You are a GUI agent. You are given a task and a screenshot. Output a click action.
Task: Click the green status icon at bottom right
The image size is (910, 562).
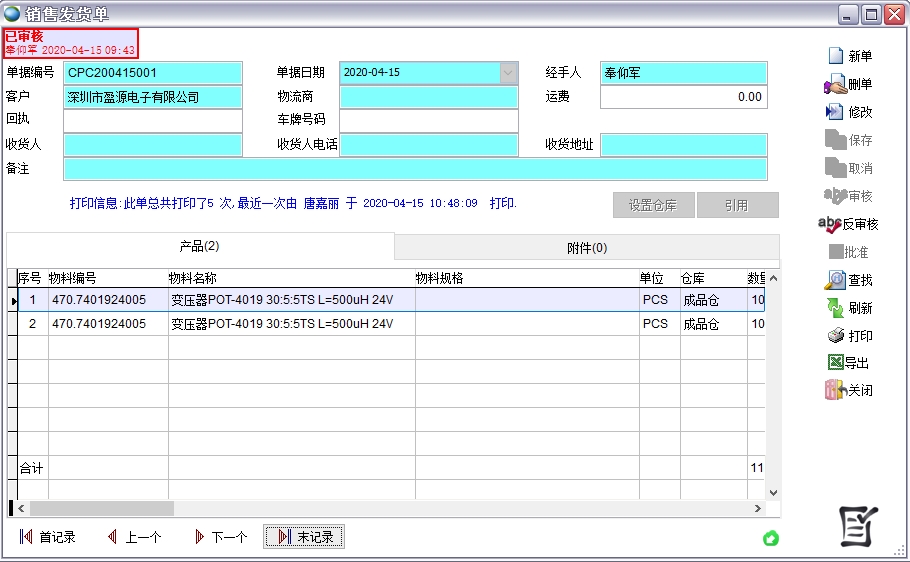pos(771,539)
